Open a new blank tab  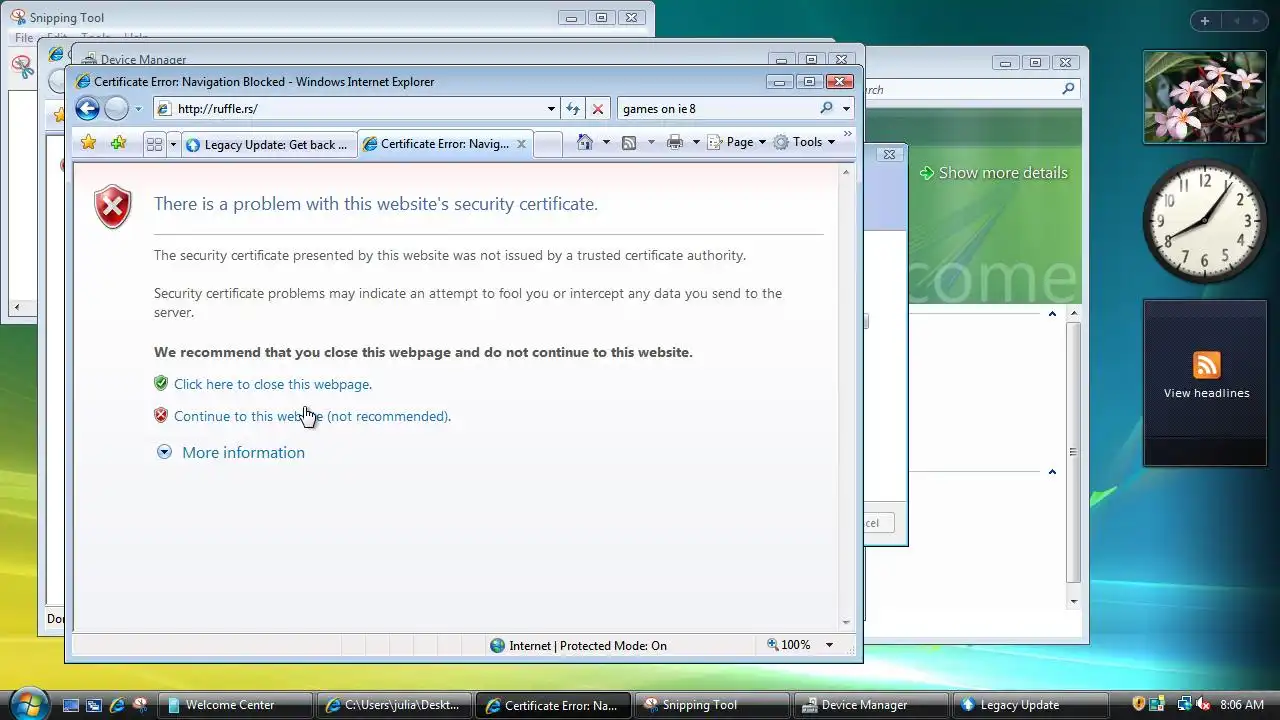(547, 144)
